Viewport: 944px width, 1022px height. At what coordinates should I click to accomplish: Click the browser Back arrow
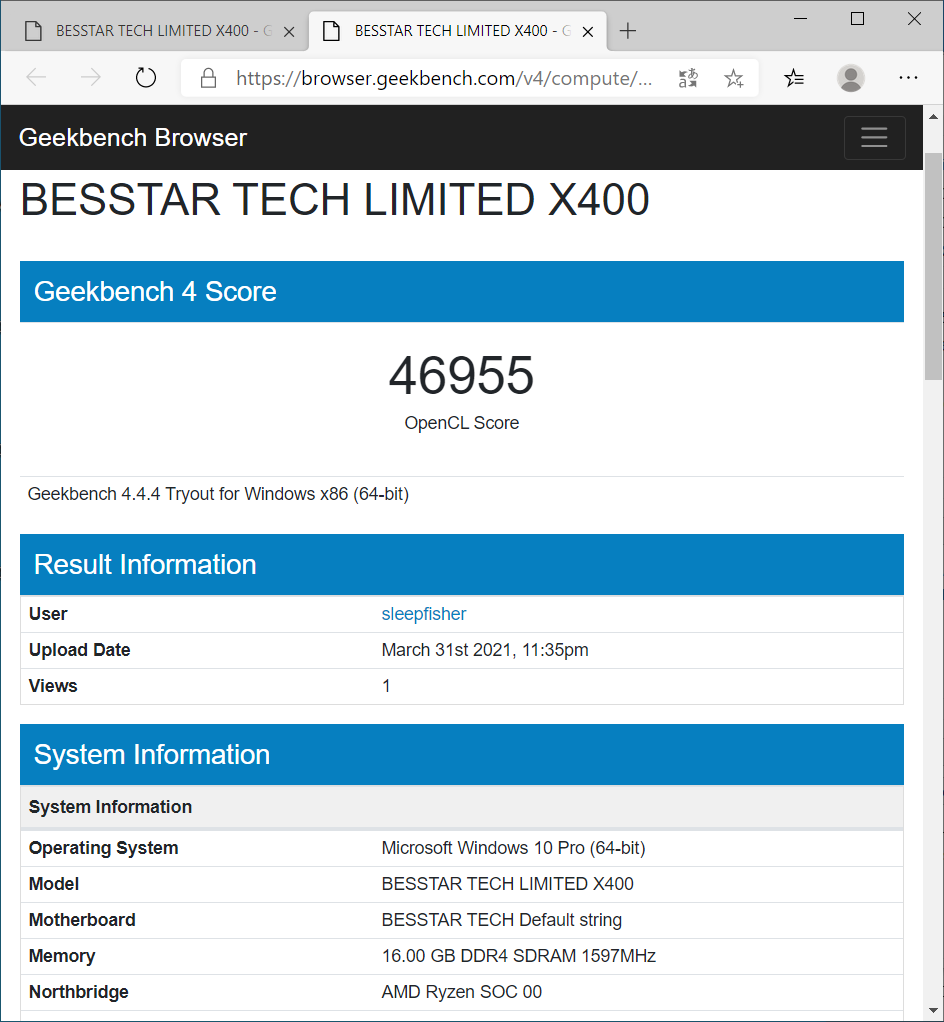click(x=37, y=78)
